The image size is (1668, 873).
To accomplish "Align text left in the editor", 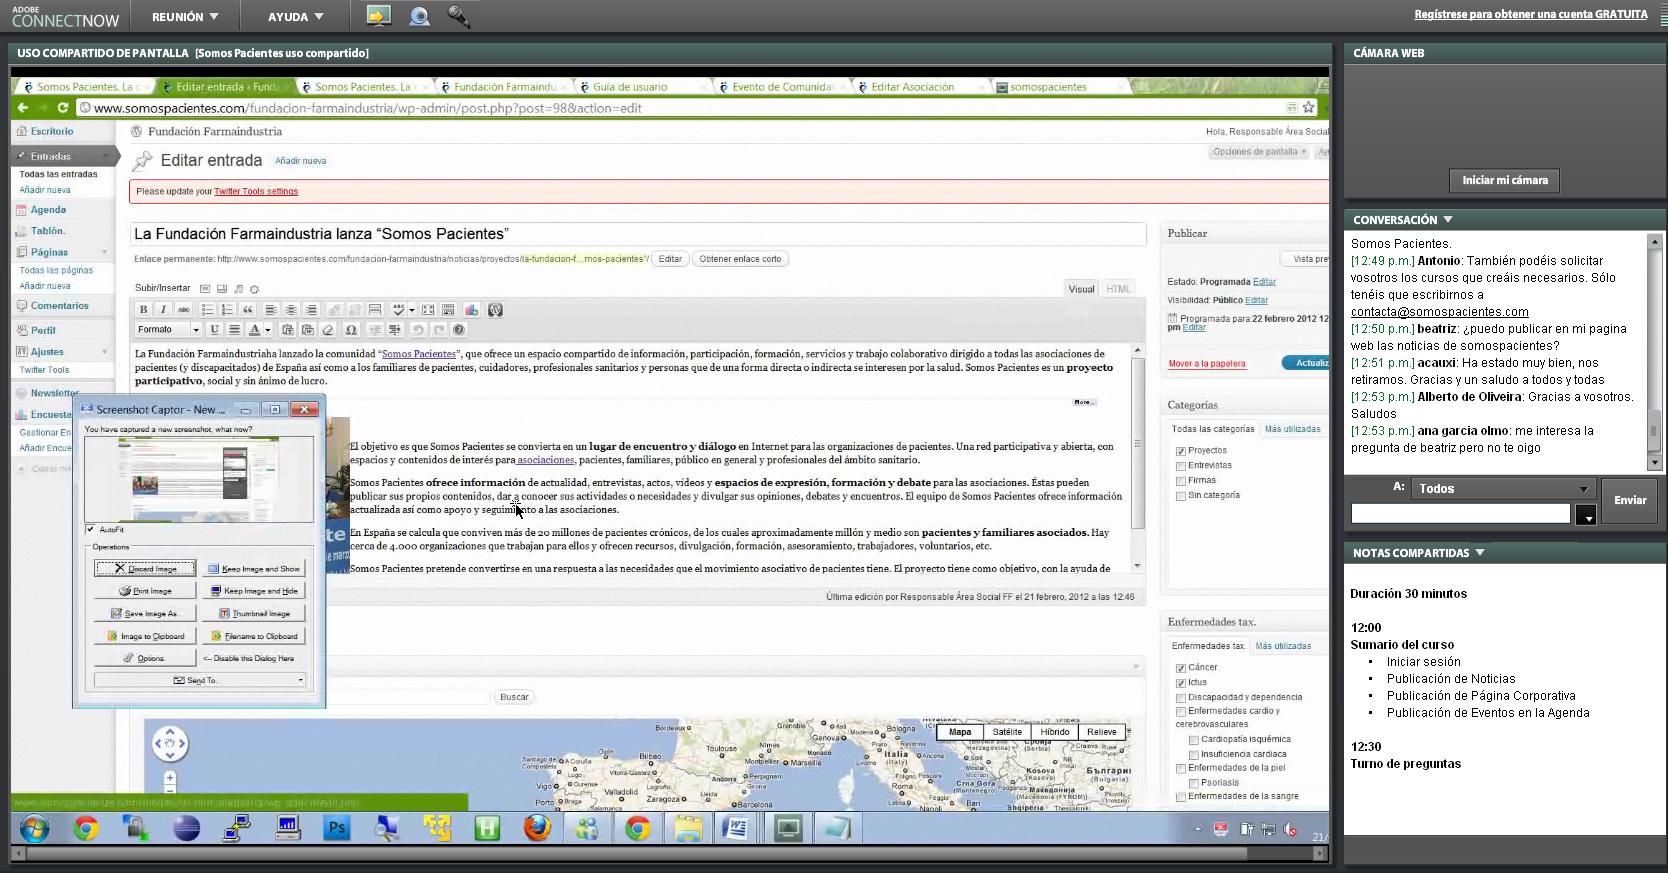I will (271, 310).
